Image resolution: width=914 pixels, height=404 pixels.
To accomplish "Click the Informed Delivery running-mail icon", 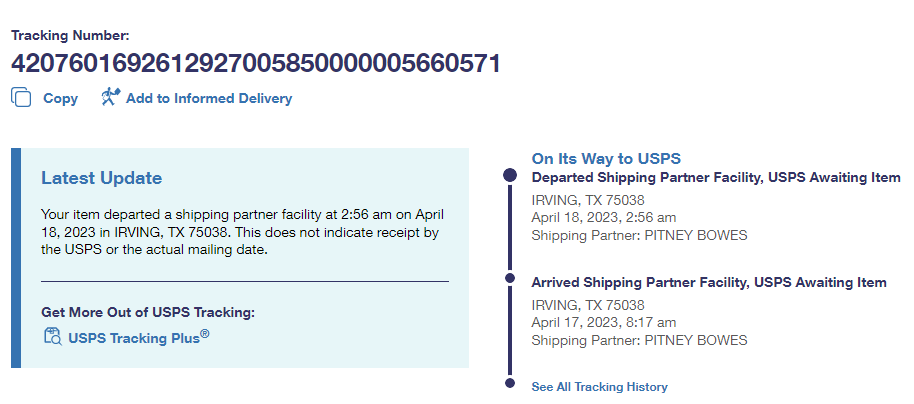I will click(x=110, y=97).
